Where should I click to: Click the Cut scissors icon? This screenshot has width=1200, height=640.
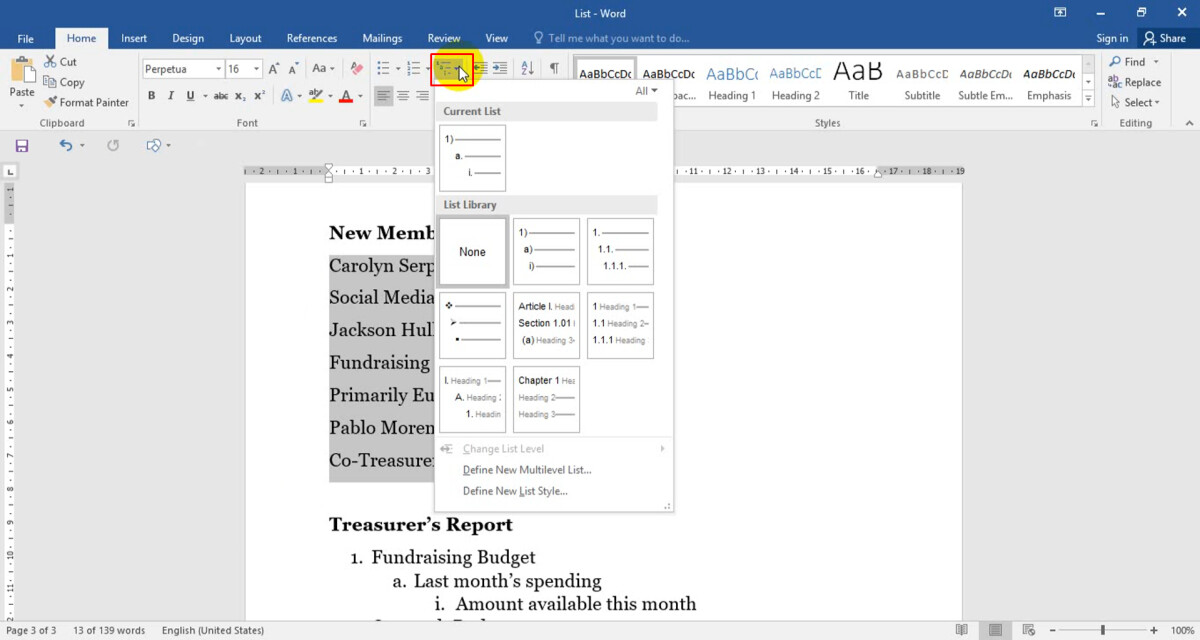(x=50, y=62)
